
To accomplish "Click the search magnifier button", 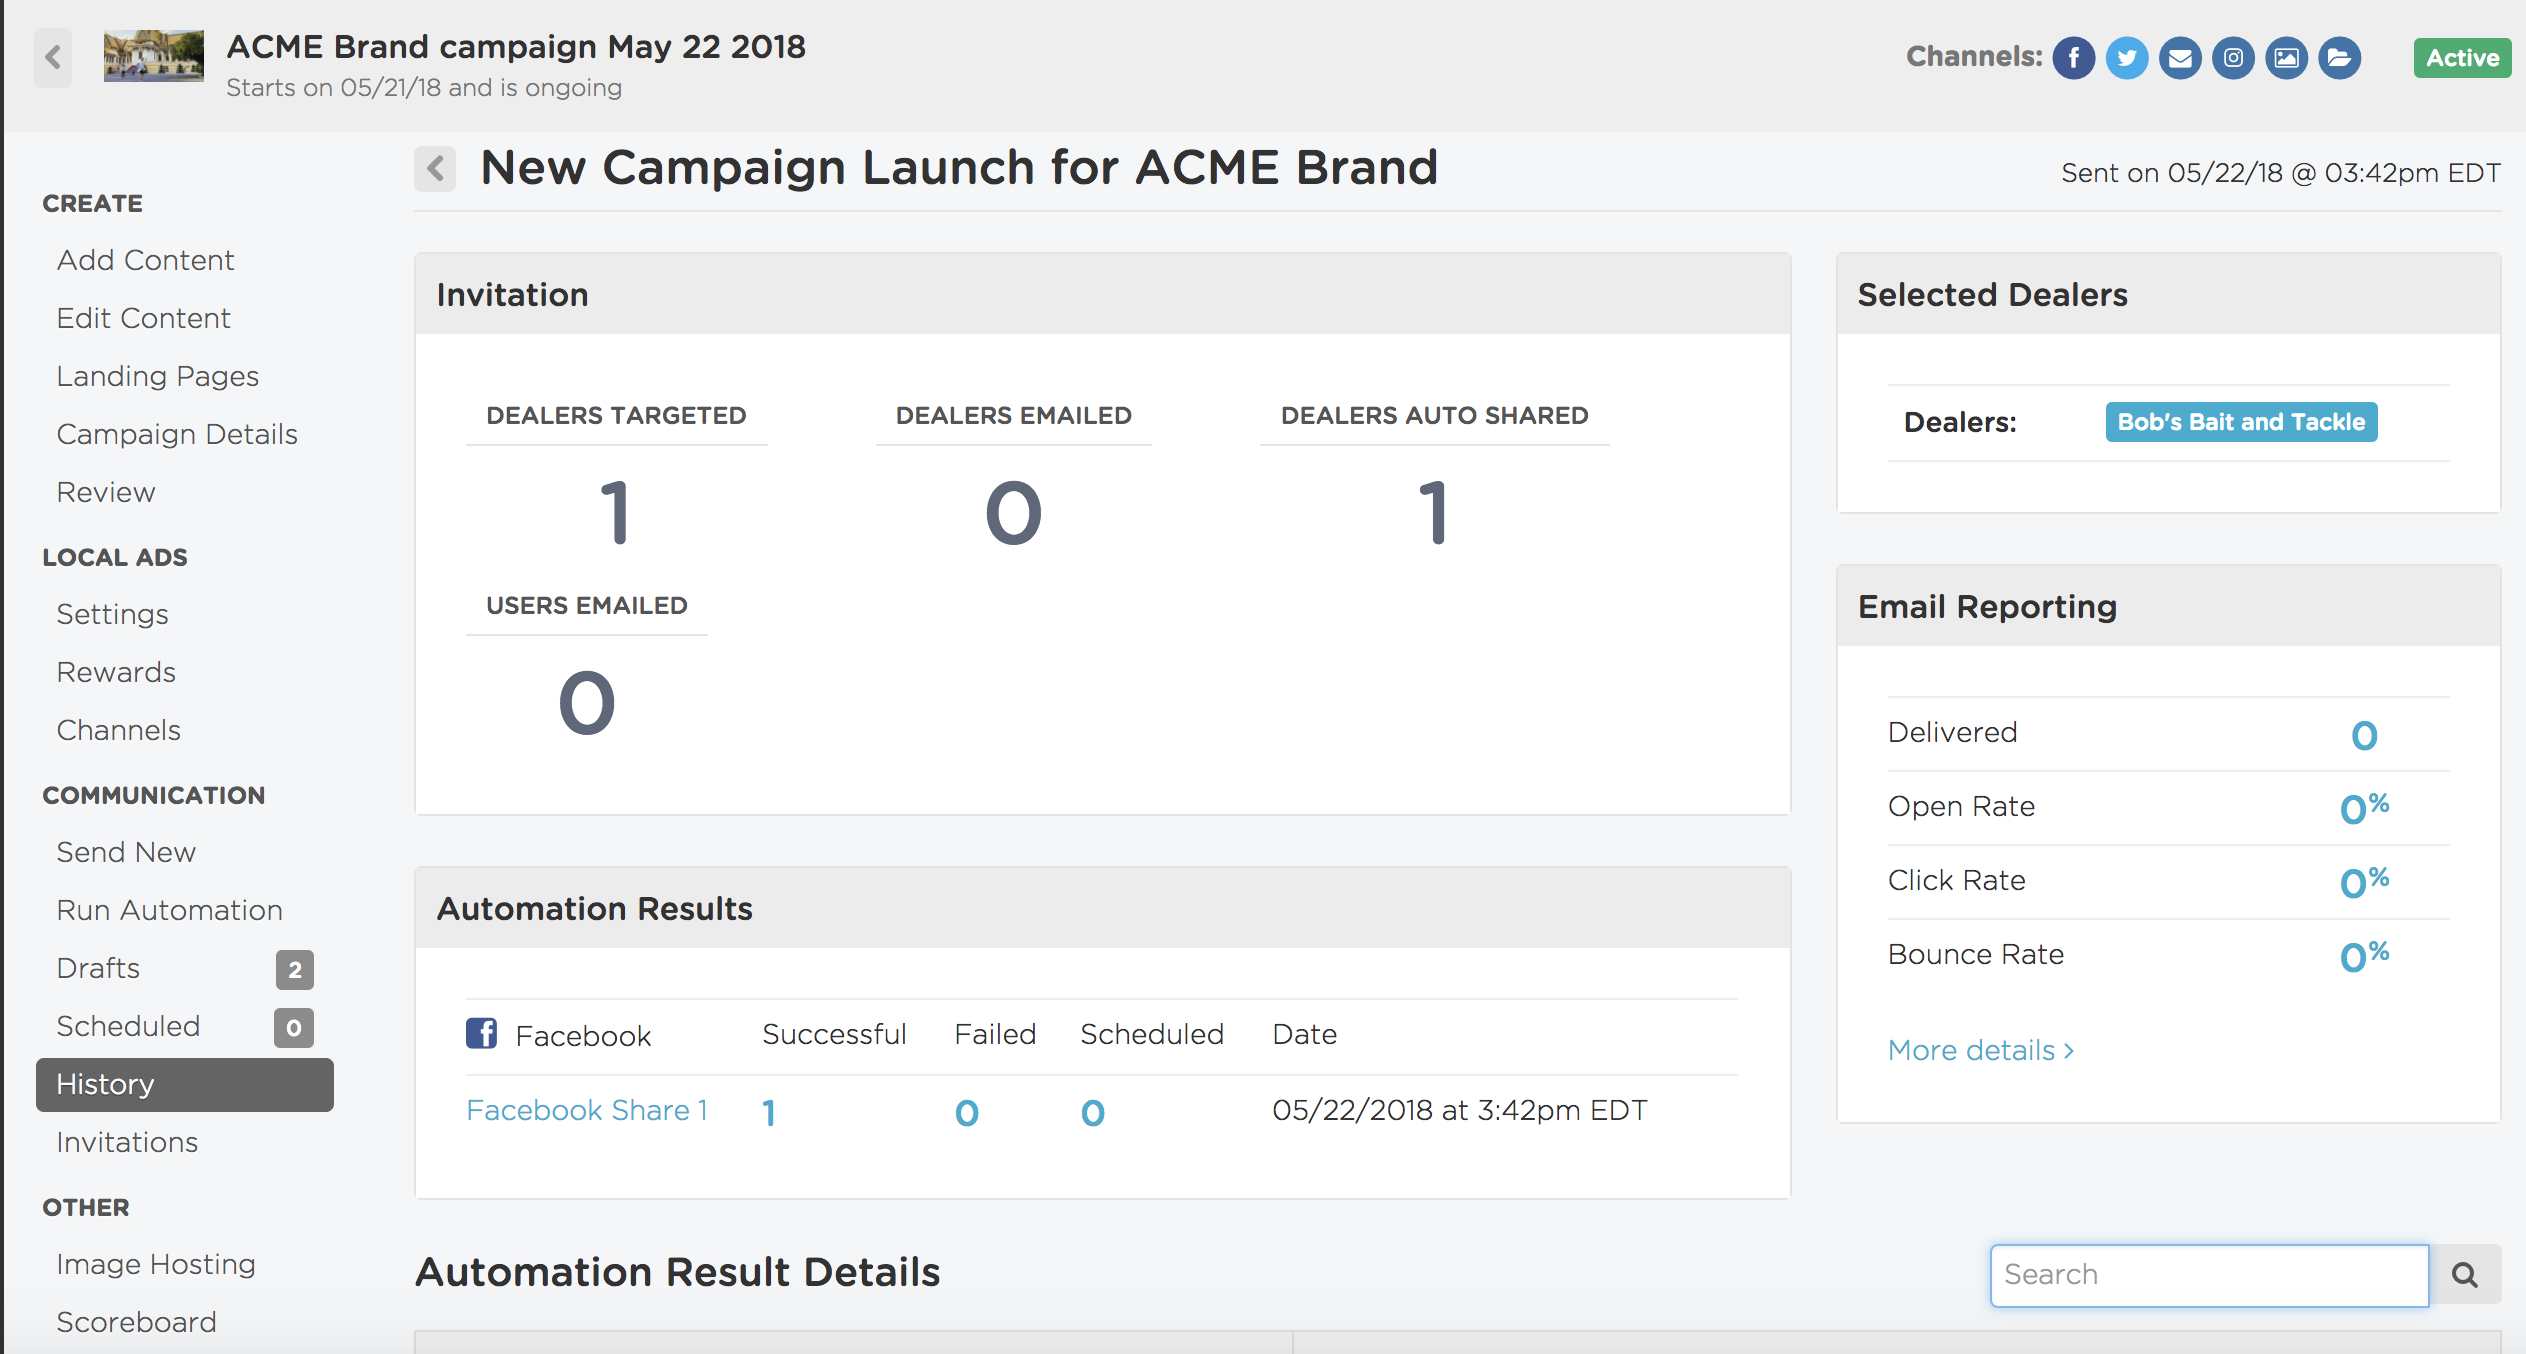I will (2465, 1275).
